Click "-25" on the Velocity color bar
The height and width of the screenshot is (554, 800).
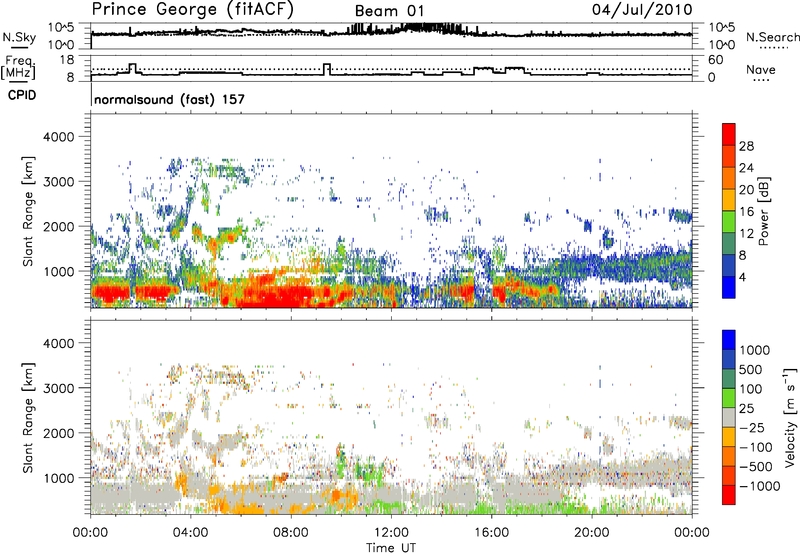point(752,427)
